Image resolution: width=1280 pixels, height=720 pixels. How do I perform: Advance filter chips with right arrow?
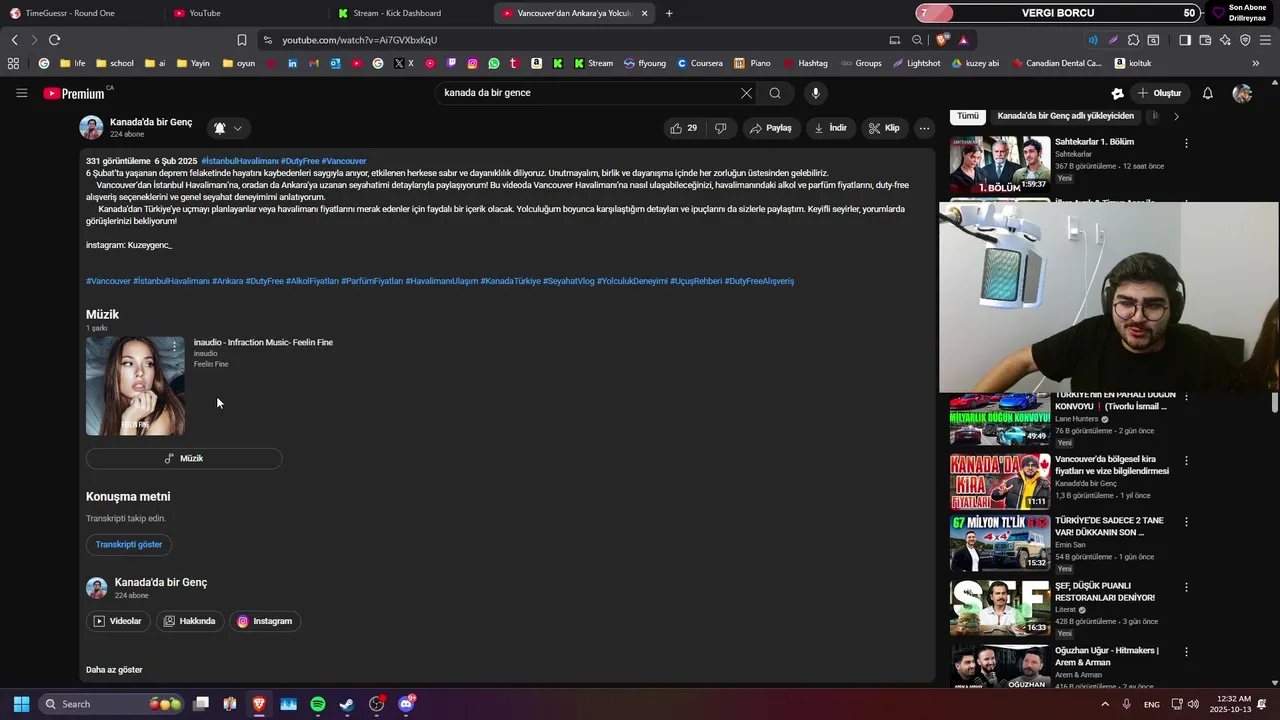1176,116
